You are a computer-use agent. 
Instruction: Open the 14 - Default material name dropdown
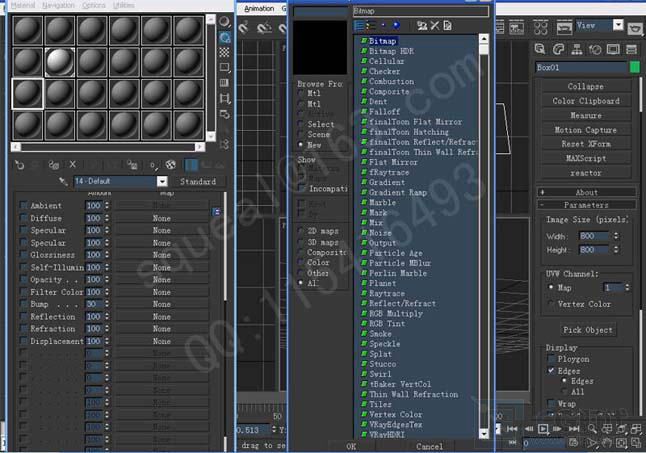pos(162,181)
